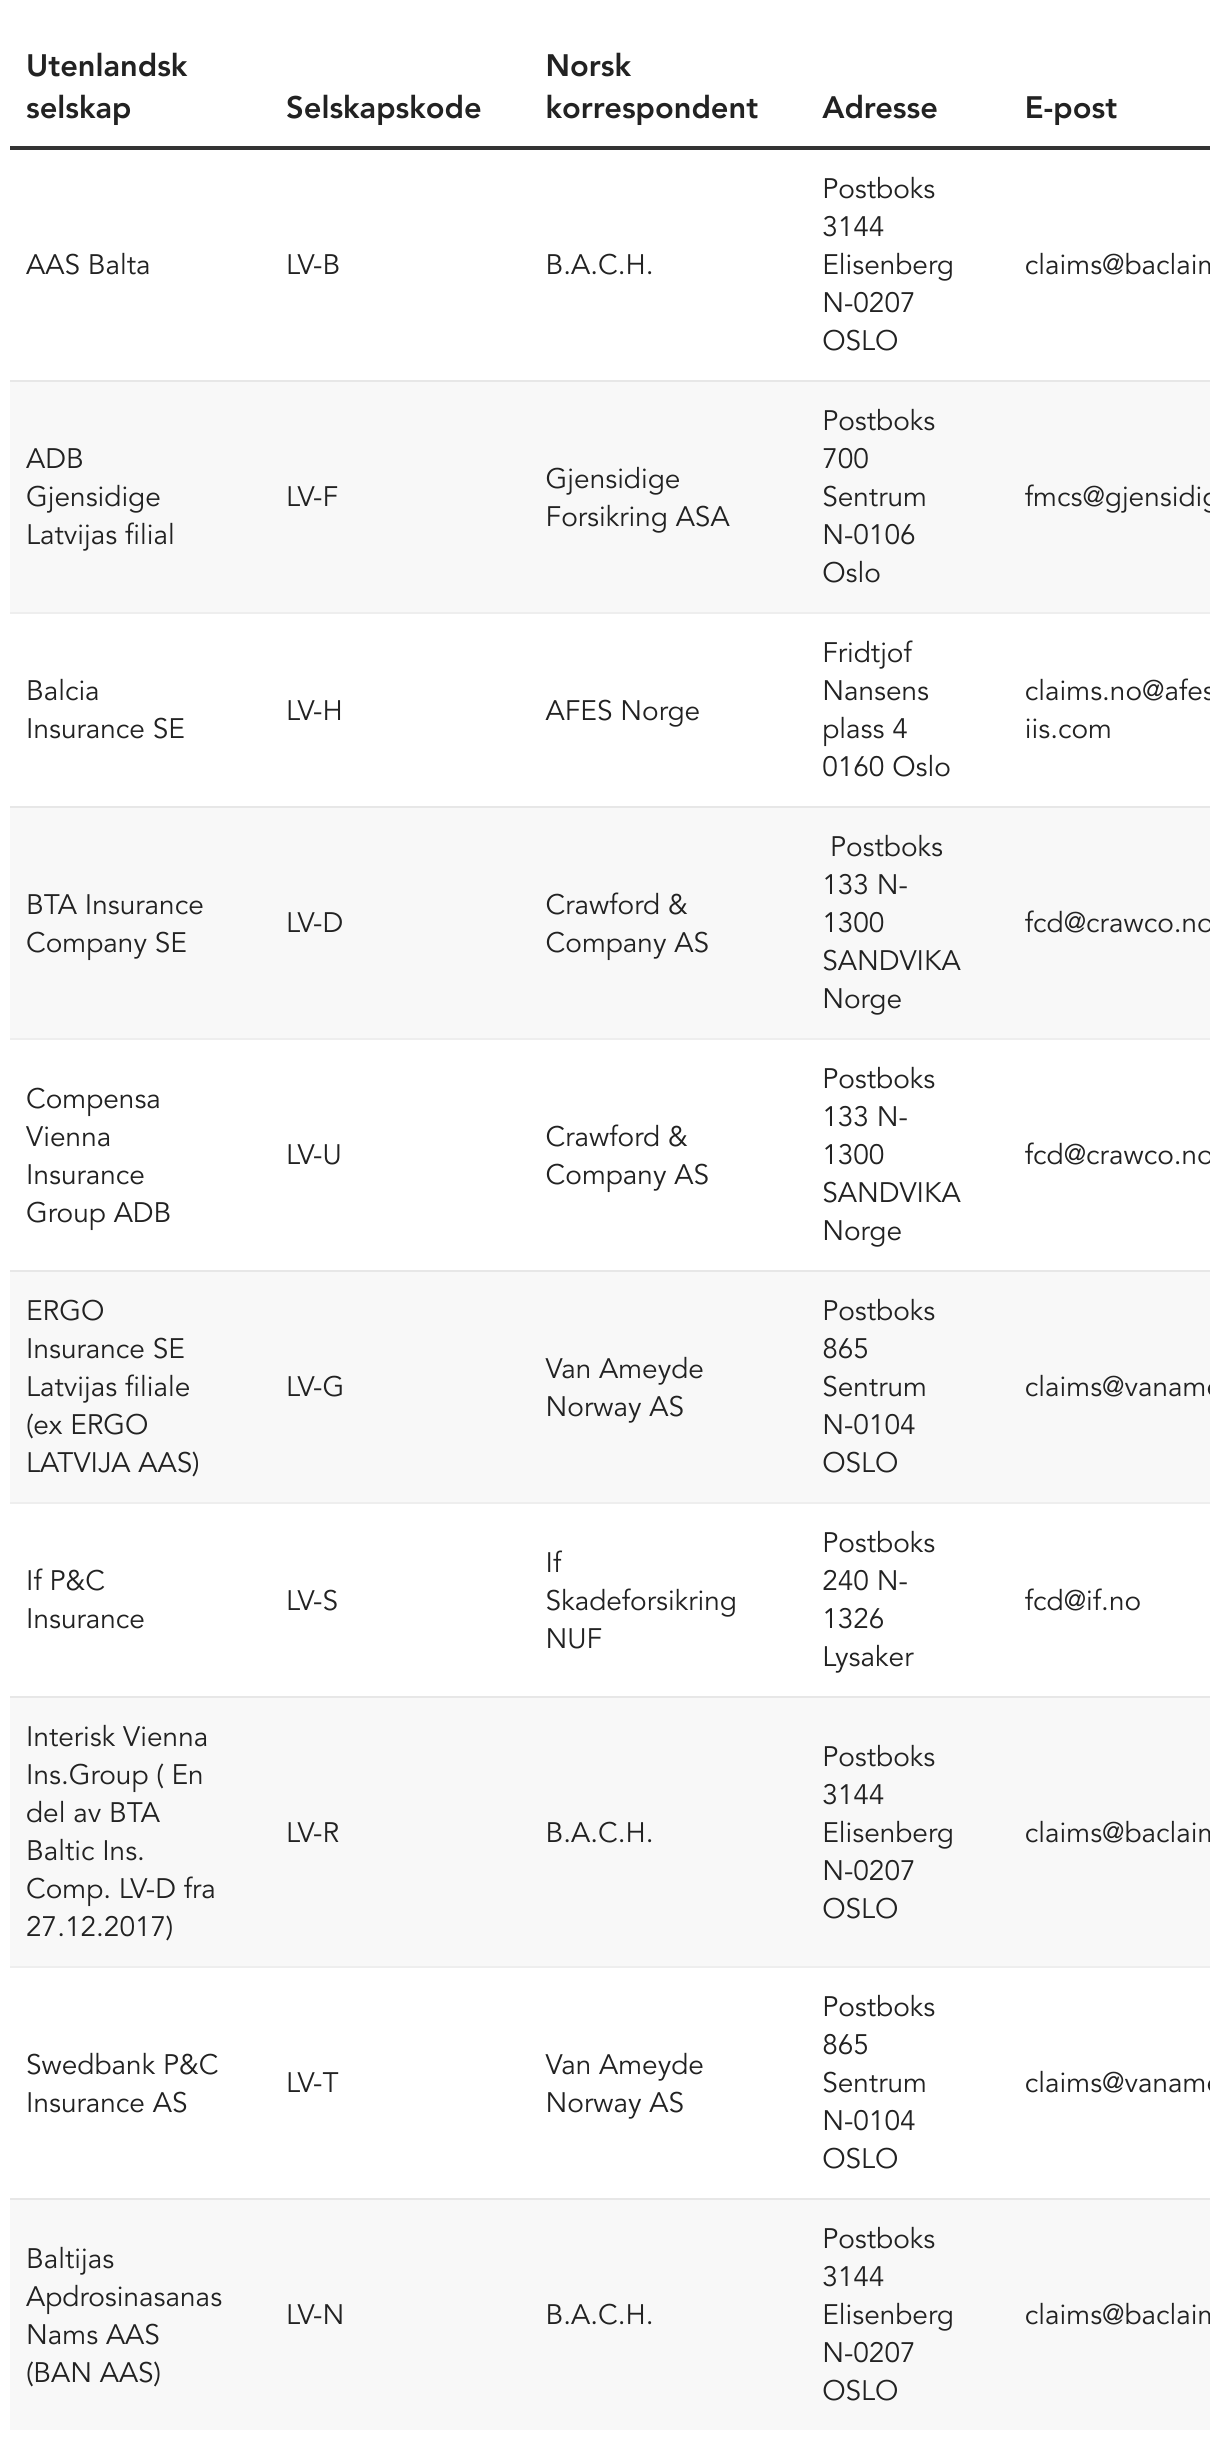This screenshot has width=1220, height=2440.
Task: Click the Utenlandsk selskap column header
Action: pos(107,87)
